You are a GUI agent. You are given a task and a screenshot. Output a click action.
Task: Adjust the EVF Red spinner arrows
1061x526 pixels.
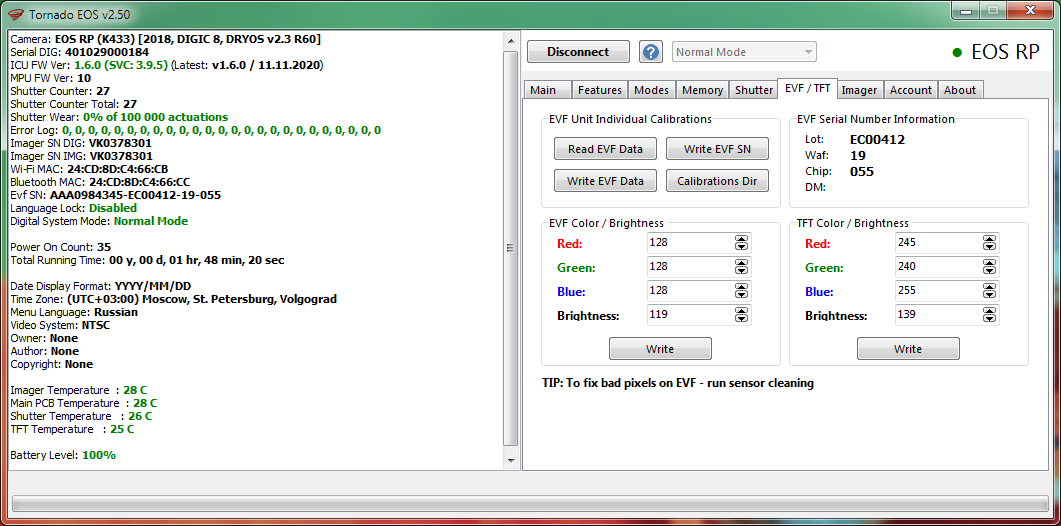tap(742, 243)
